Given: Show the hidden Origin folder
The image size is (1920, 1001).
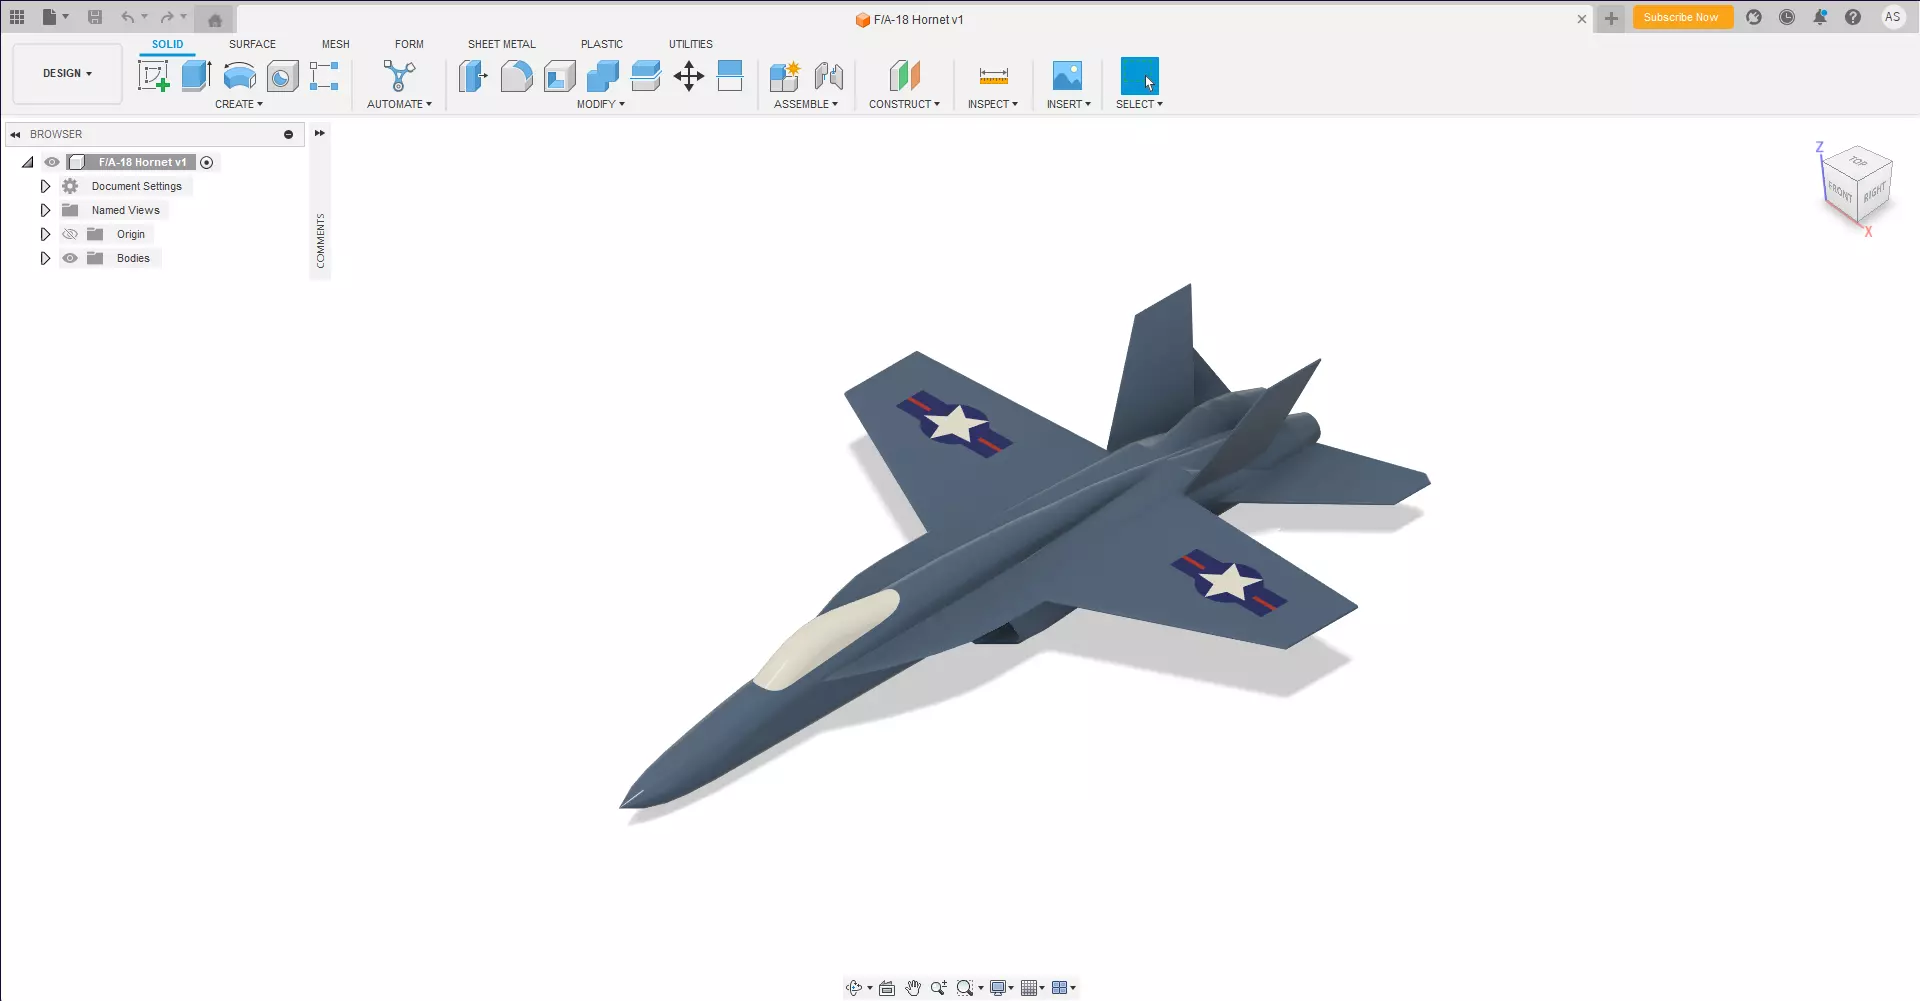Looking at the screenshot, I should (x=70, y=234).
